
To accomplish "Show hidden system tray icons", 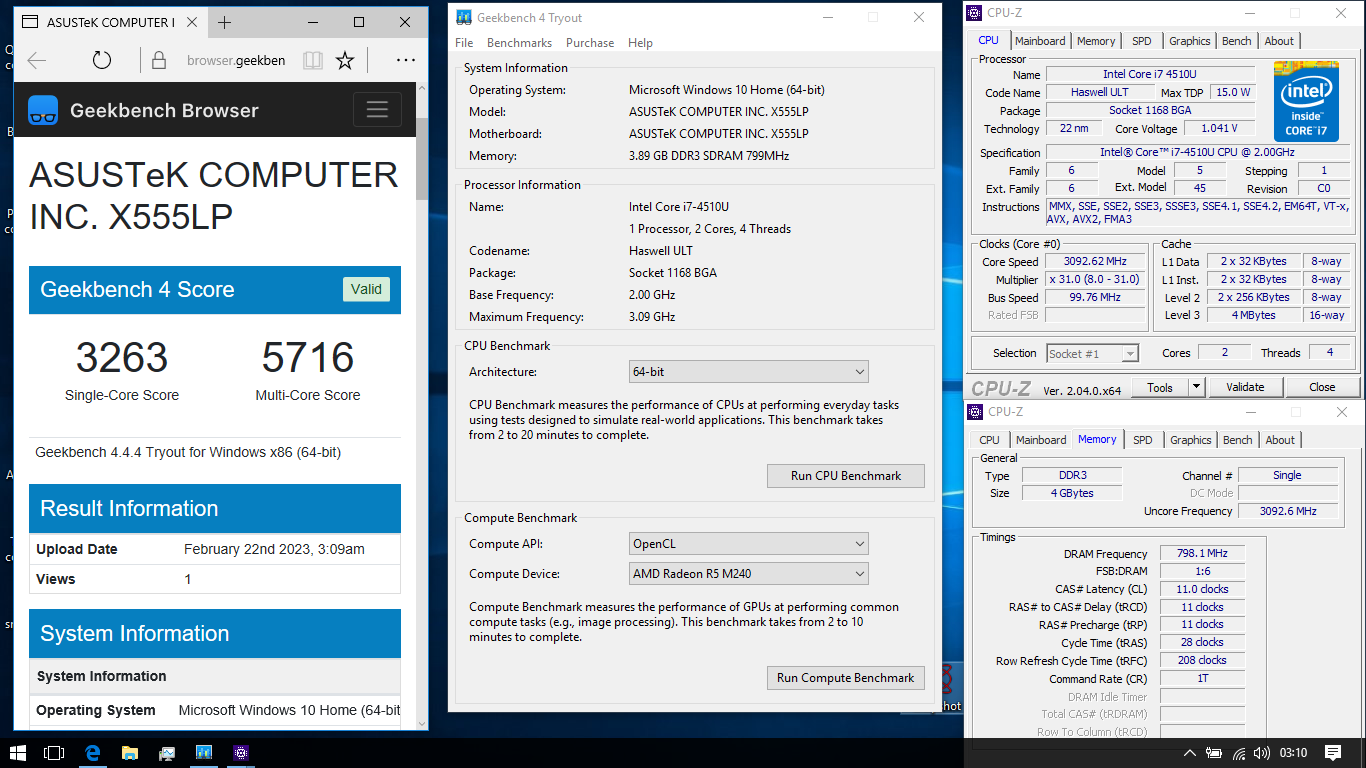I will pos(1190,753).
